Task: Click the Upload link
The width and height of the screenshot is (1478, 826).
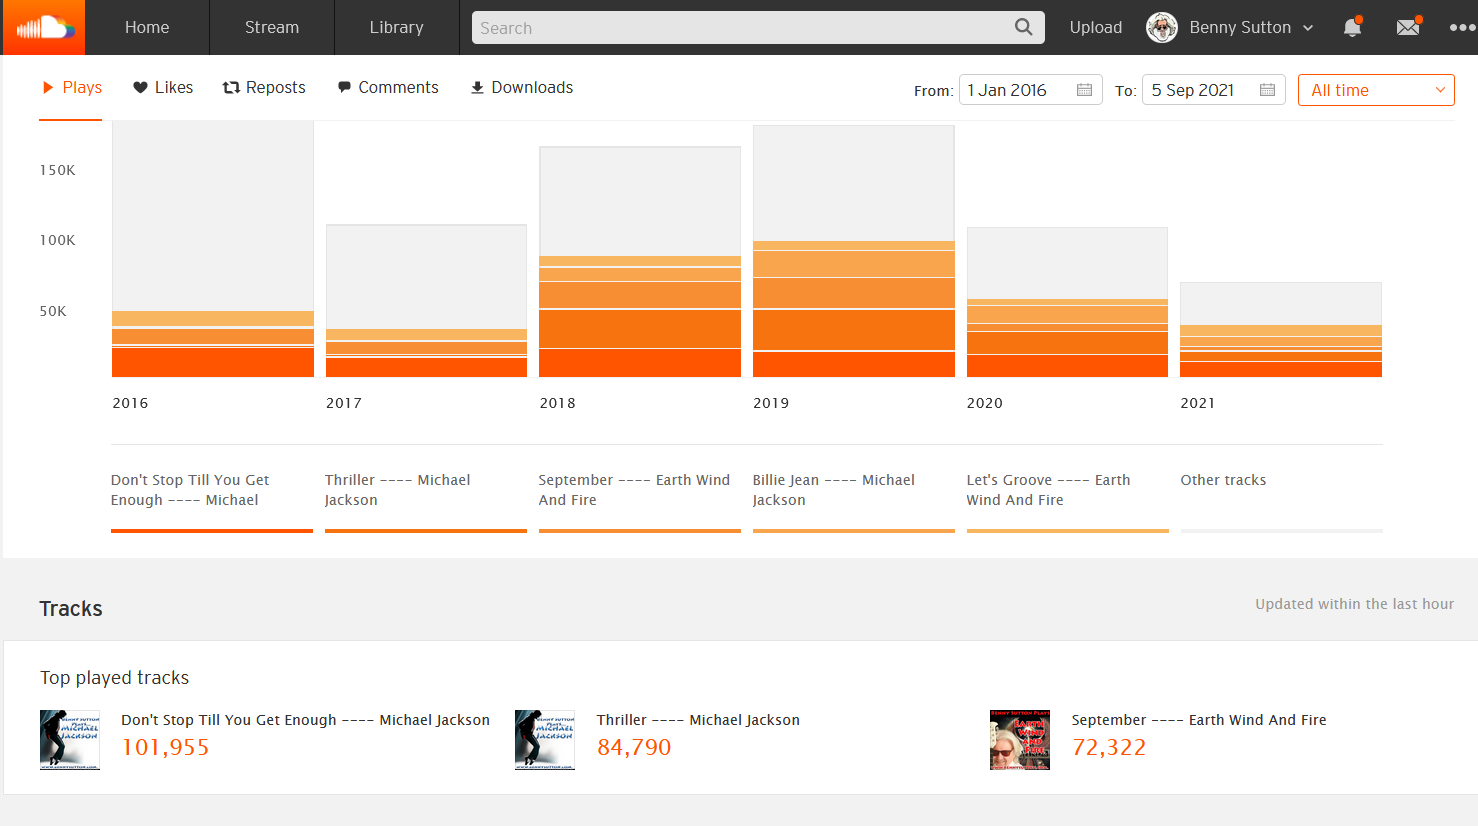Action: (x=1095, y=27)
